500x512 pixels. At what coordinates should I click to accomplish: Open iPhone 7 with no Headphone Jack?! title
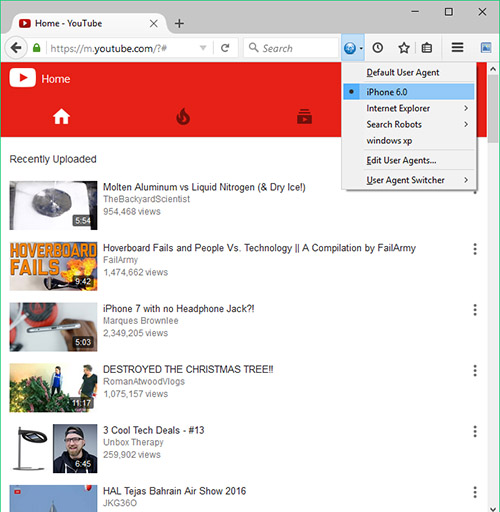point(179,309)
